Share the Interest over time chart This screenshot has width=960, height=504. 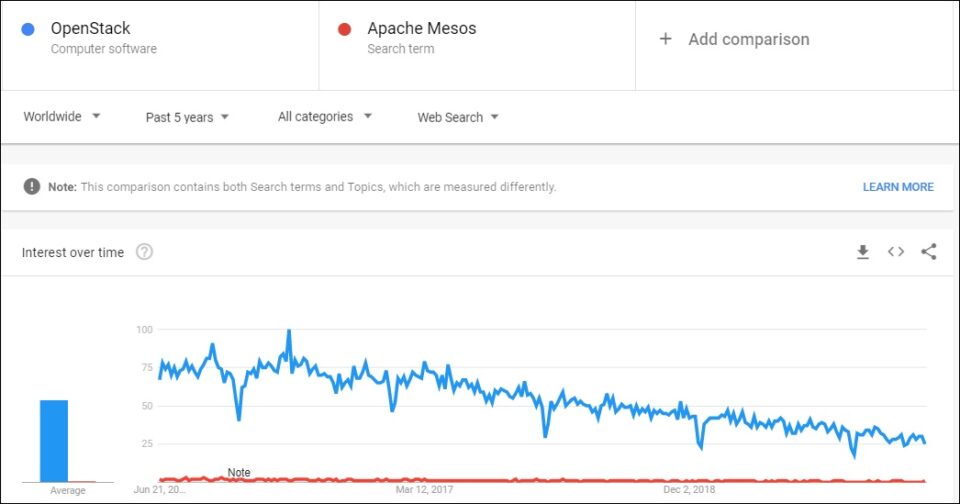(x=929, y=252)
